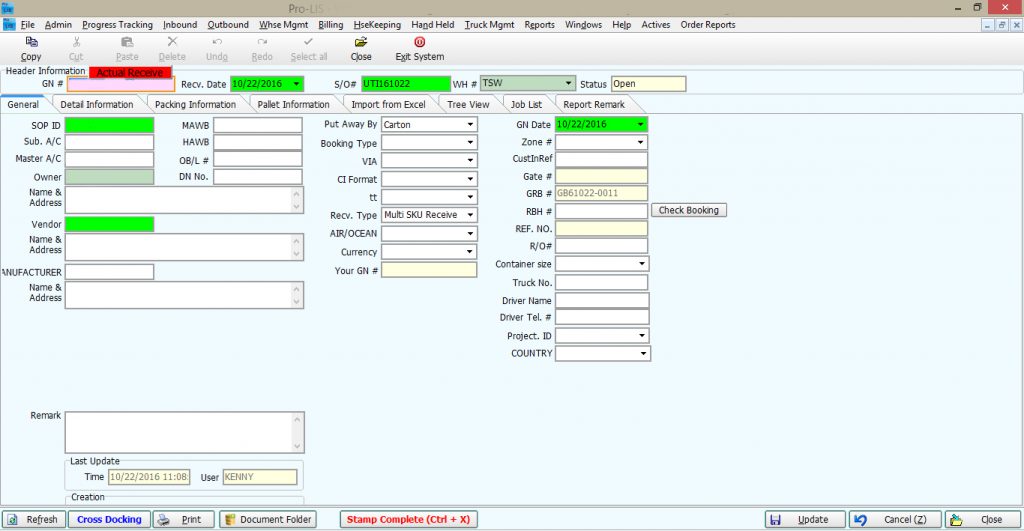Click the bottom-right Close button

coord(983,520)
